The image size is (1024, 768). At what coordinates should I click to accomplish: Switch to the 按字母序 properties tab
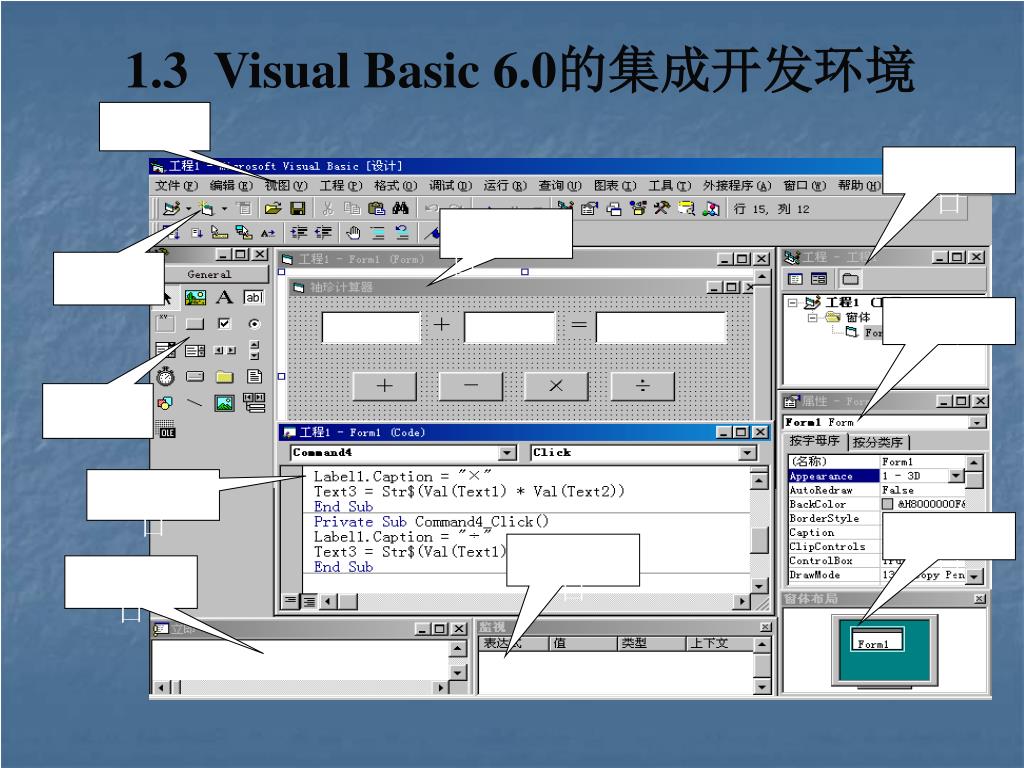[814, 441]
